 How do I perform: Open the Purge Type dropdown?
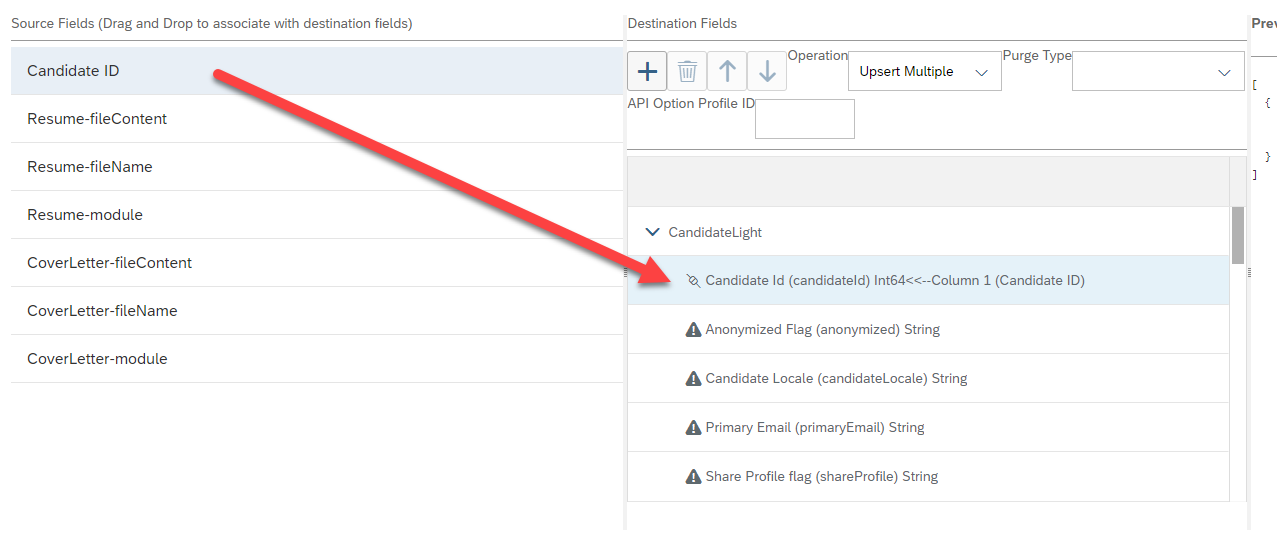pos(1158,72)
